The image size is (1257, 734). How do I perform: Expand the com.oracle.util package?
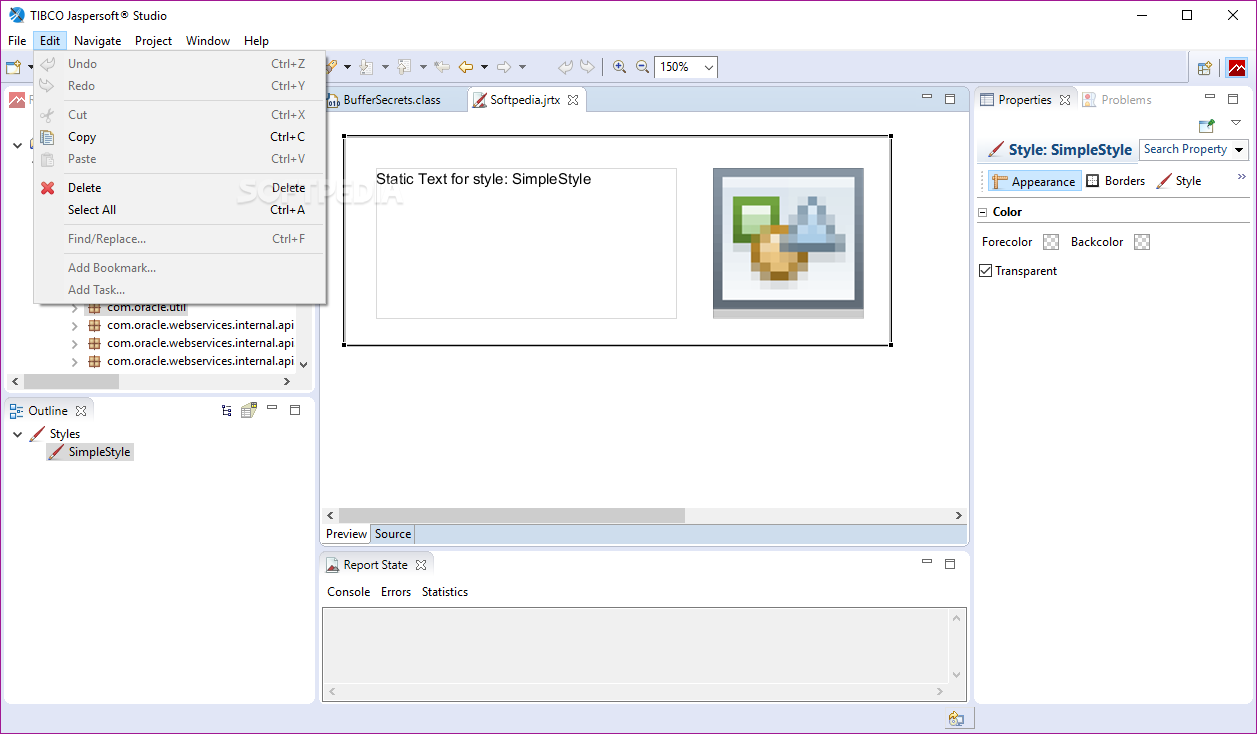click(74, 308)
